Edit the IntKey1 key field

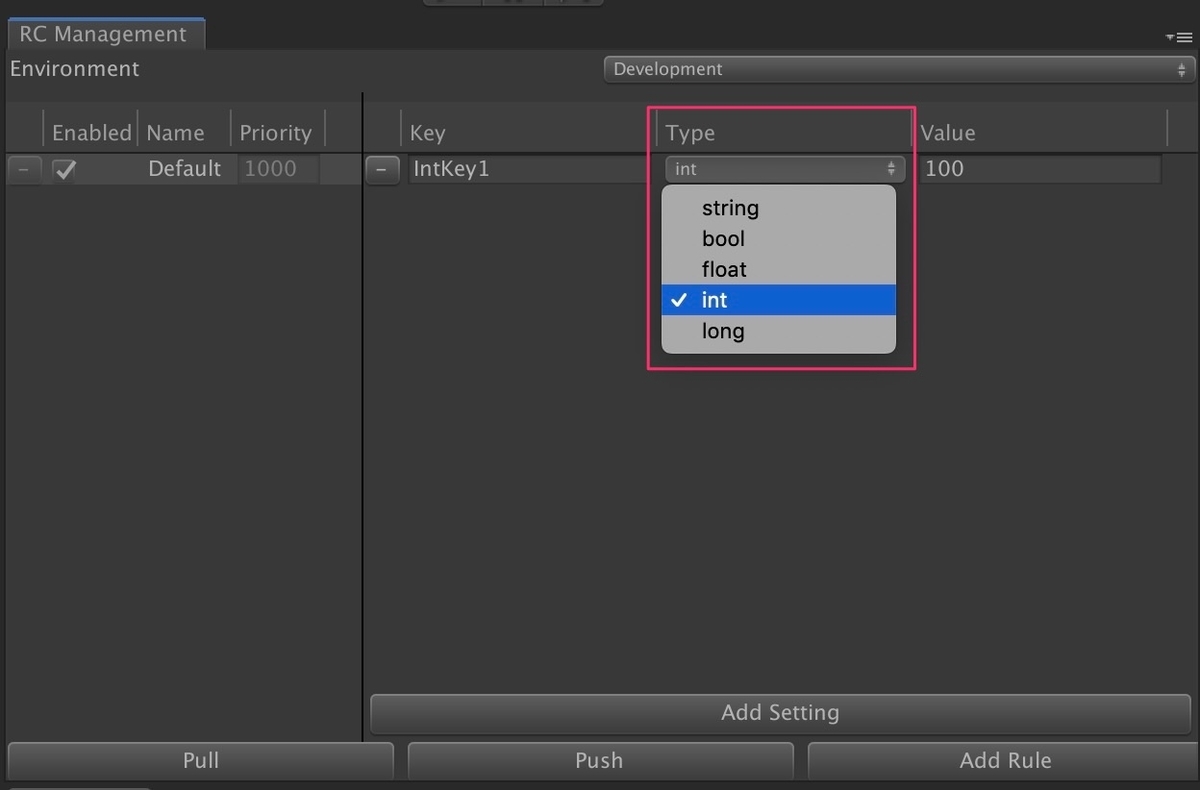point(530,169)
